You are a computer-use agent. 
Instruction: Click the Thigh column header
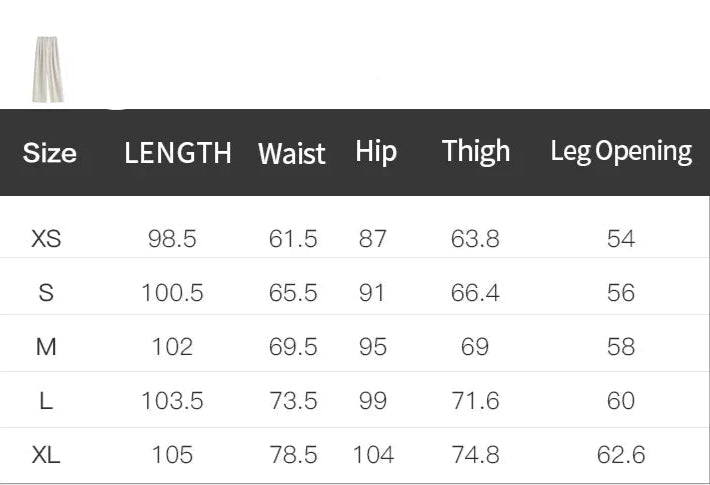click(x=476, y=151)
